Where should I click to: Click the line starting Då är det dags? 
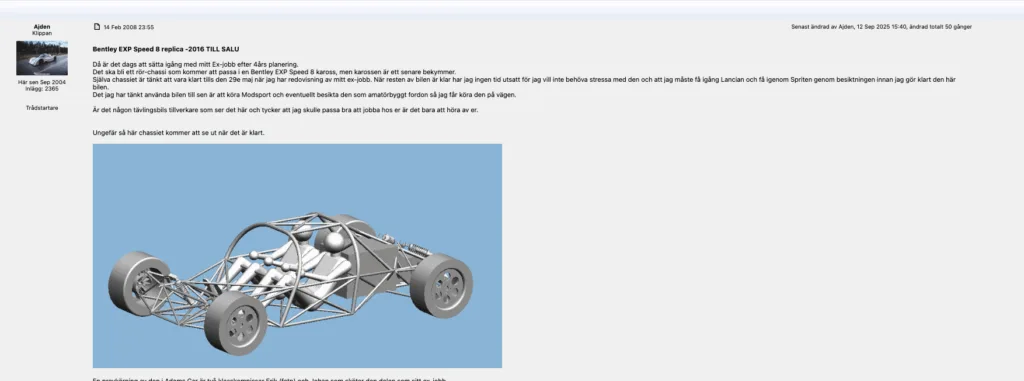[195, 64]
